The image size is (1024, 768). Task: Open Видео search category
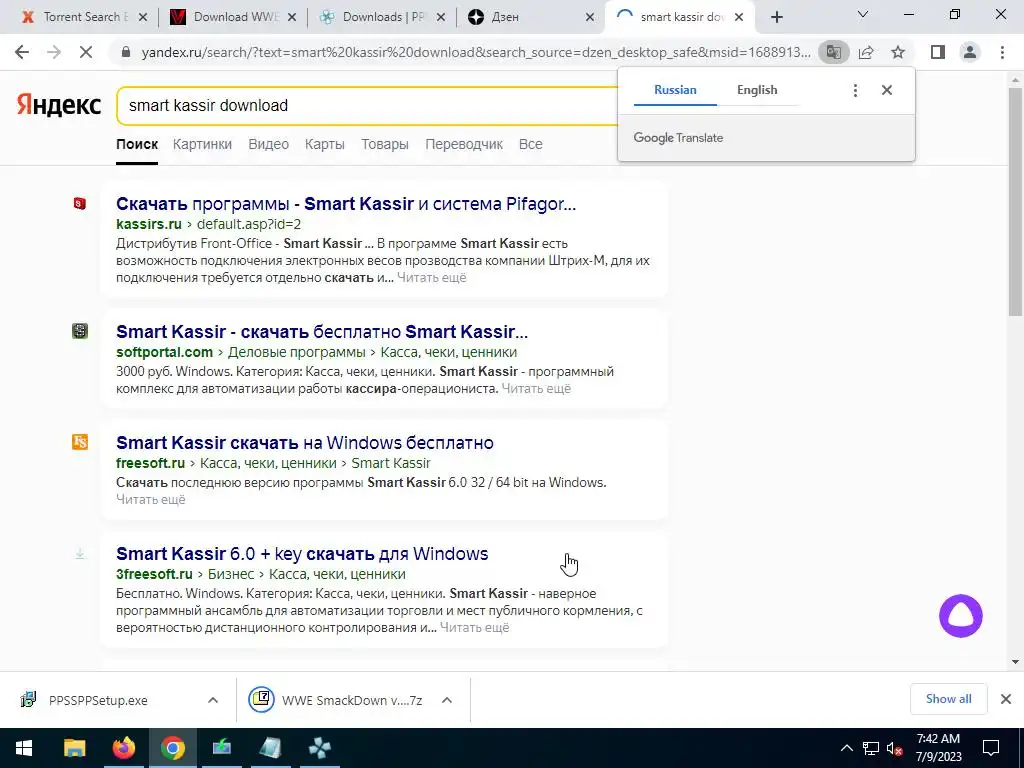[x=268, y=144]
